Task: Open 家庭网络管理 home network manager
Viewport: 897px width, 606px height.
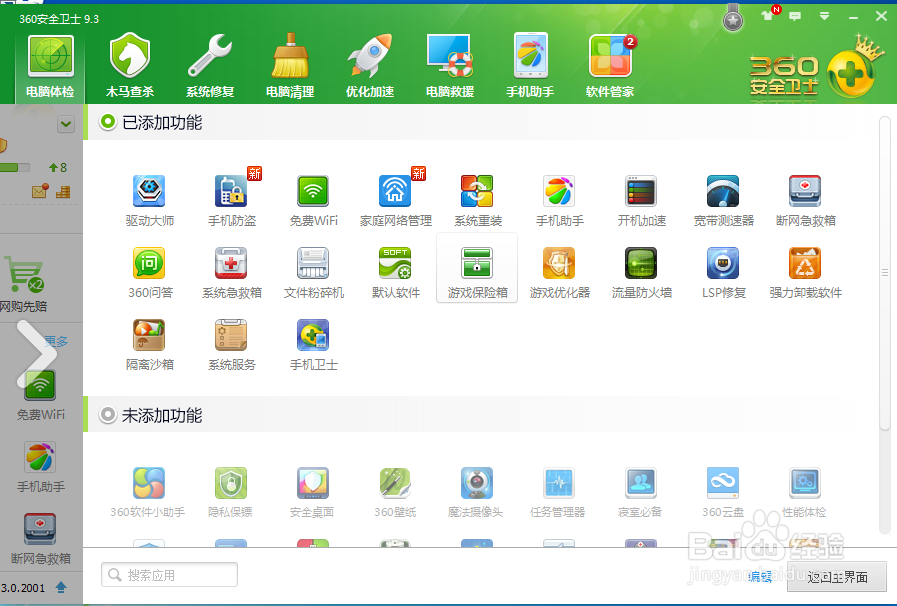Action: click(395, 201)
